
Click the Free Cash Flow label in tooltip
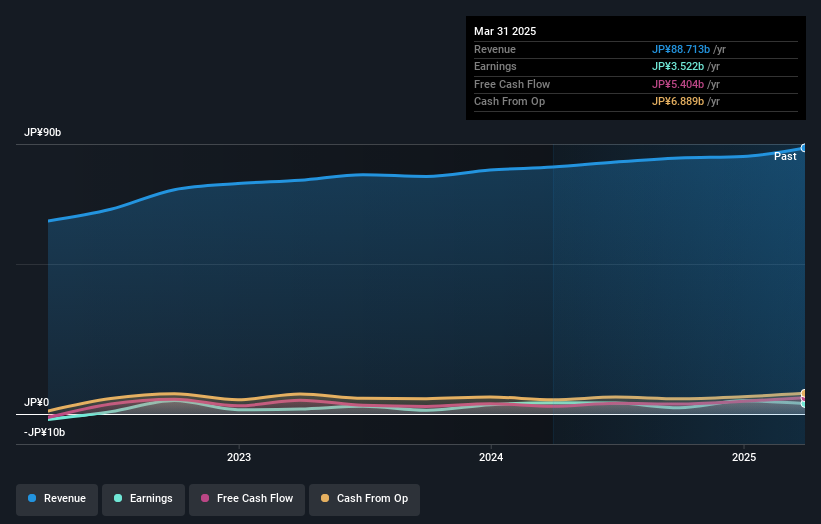[x=512, y=84]
